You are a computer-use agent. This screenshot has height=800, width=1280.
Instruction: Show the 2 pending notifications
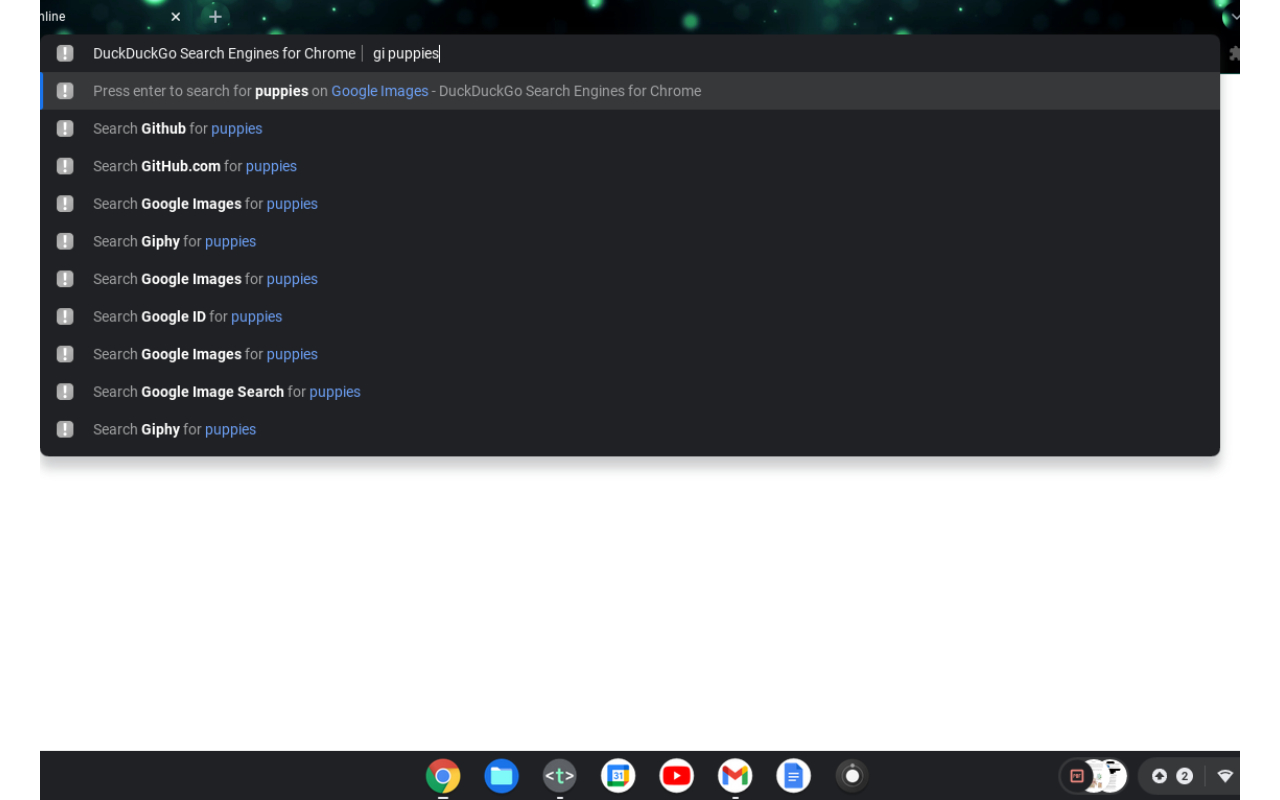click(1184, 776)
